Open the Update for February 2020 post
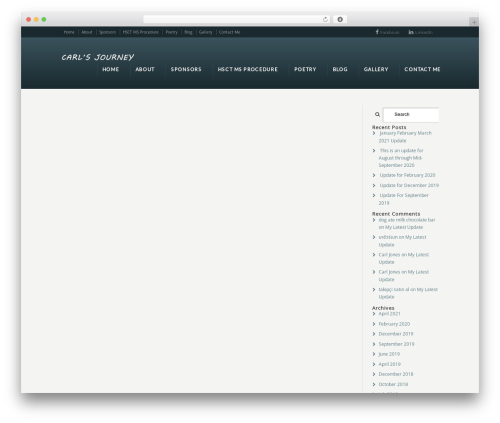 [407, 175]
